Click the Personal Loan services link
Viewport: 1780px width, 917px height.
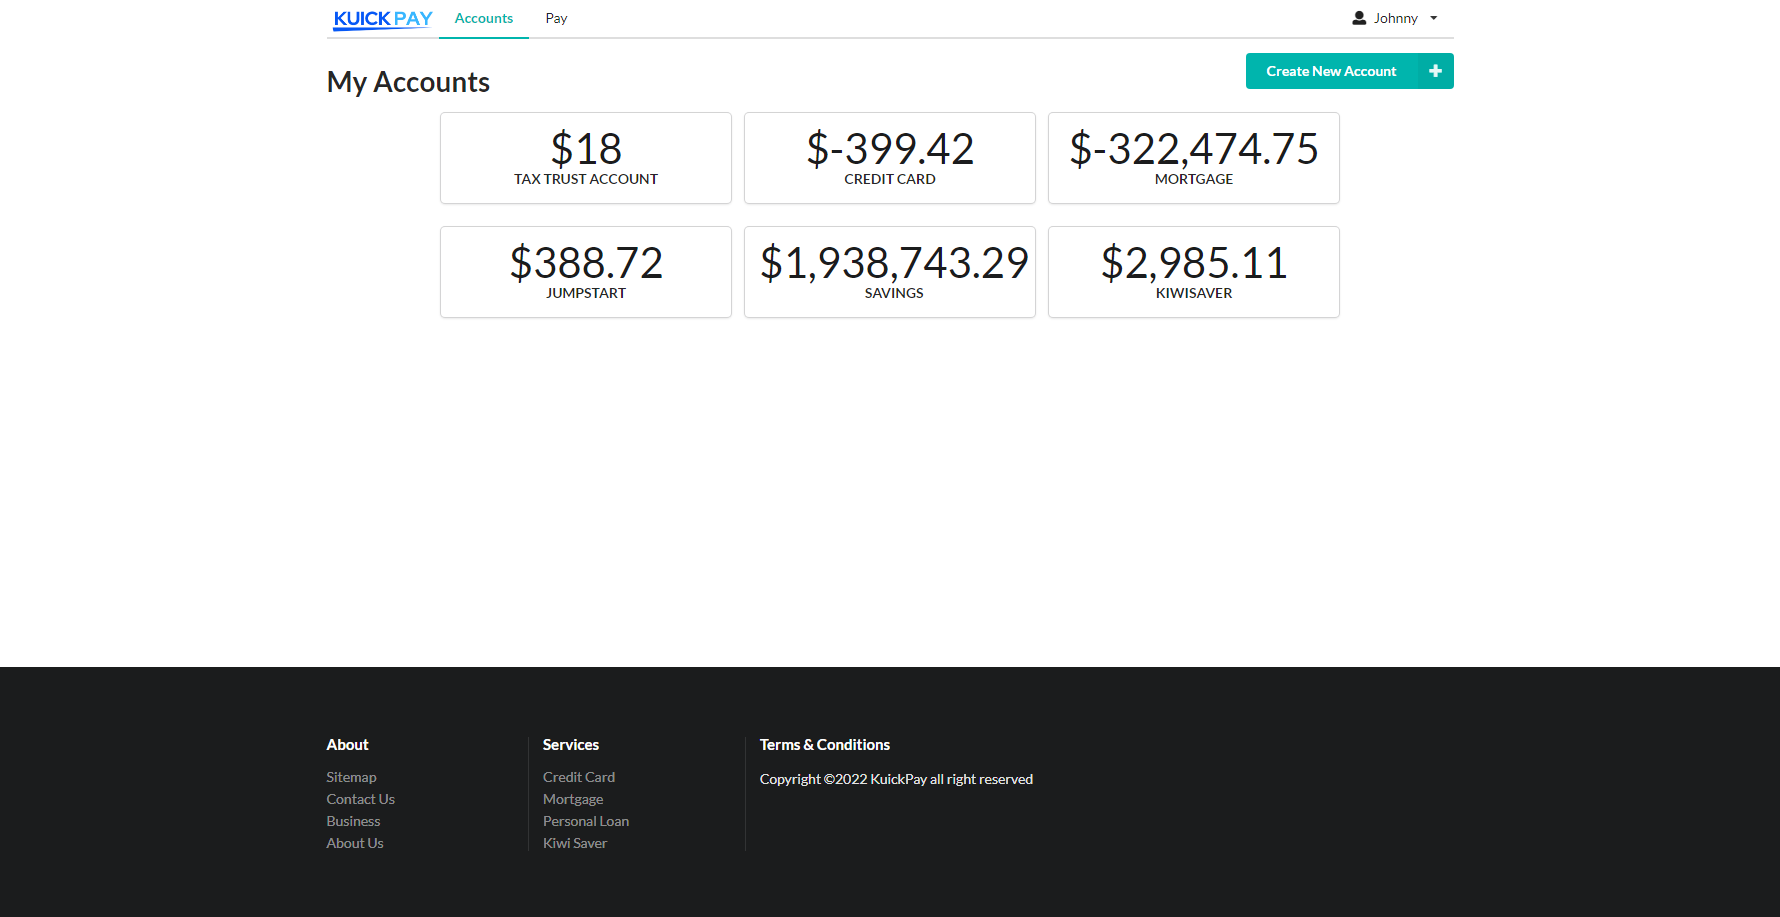tap(586, 821)
